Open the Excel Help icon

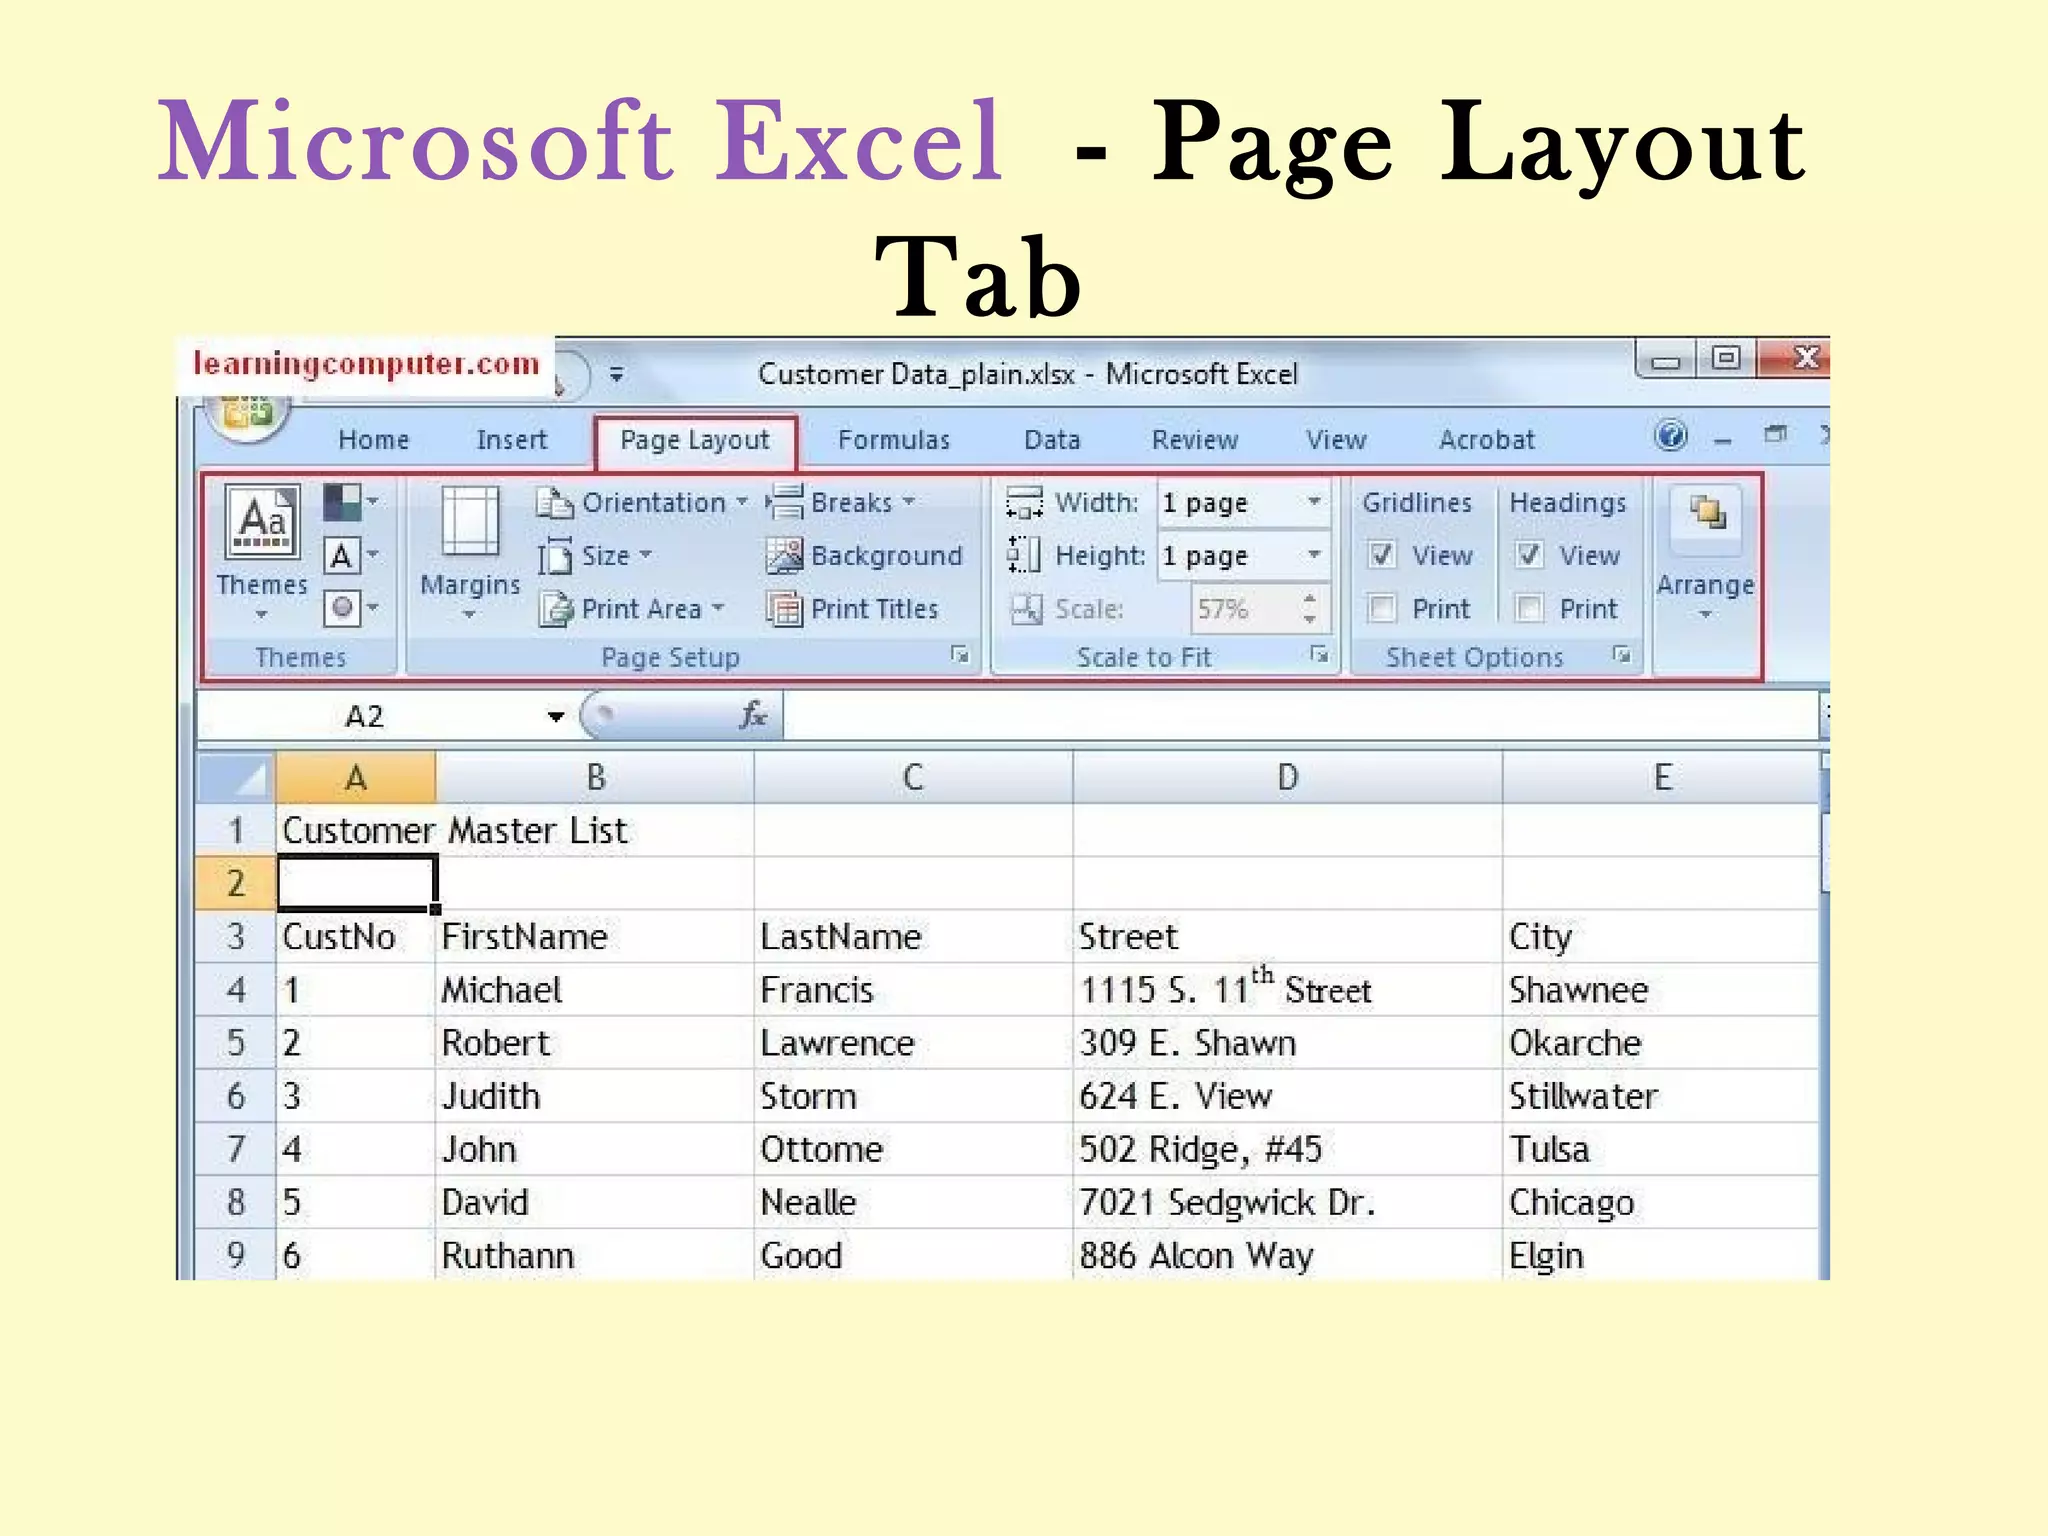pos(1670,436)
